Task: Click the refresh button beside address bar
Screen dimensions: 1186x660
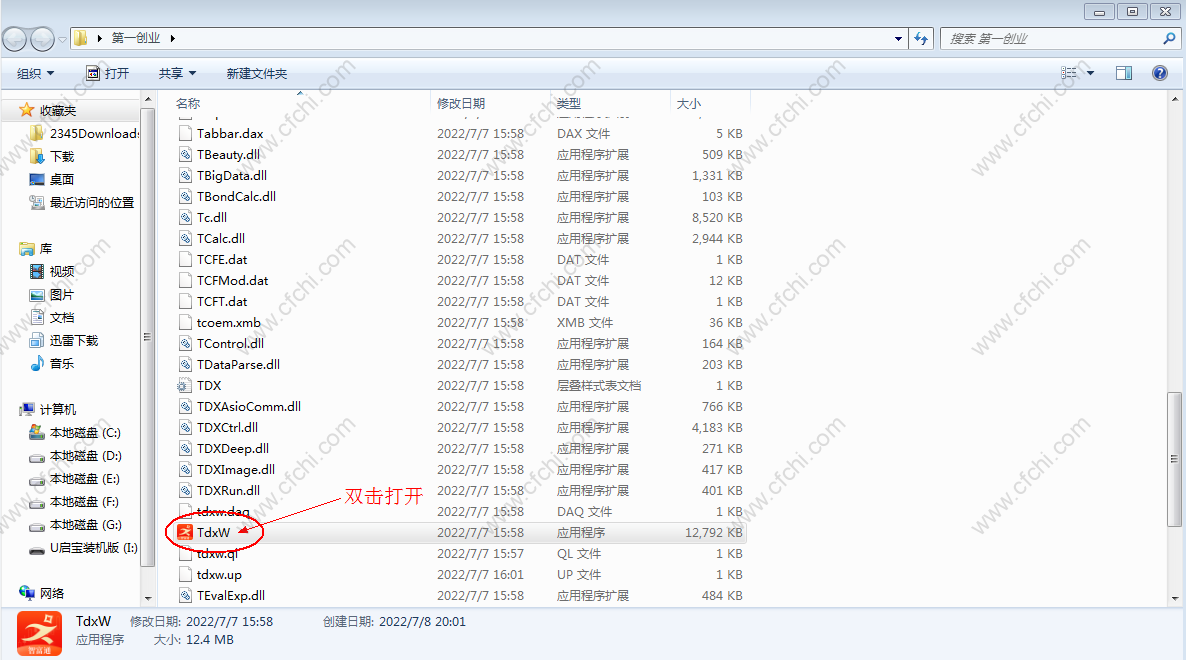Action: point(921,39)
